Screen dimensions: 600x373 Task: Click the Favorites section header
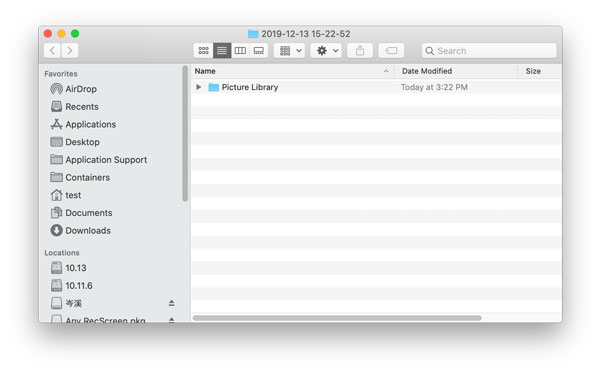pyautogui.click(x=61, y=73)
